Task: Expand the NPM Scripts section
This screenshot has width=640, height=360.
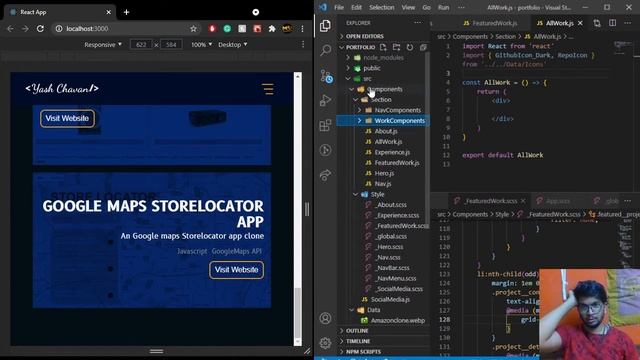Action: [x=363, y=351]
